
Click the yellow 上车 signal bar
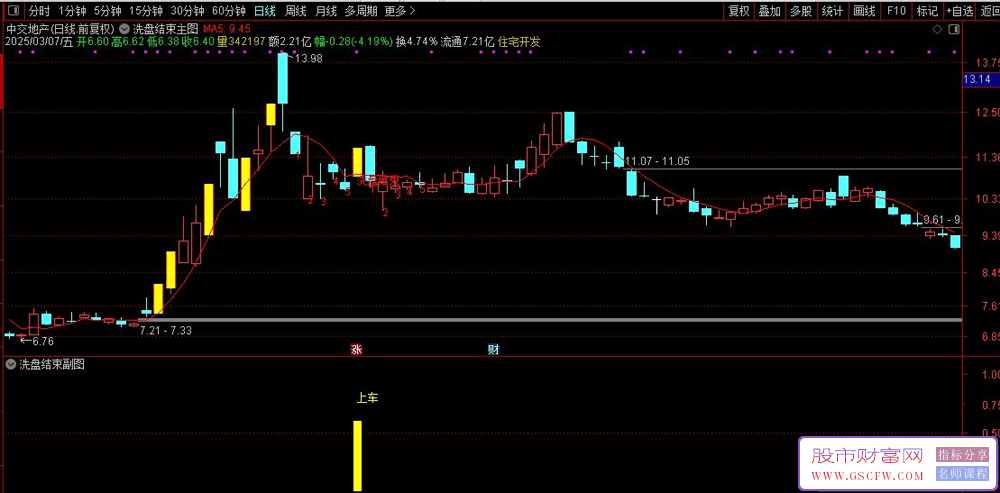(x=357, y=456)
